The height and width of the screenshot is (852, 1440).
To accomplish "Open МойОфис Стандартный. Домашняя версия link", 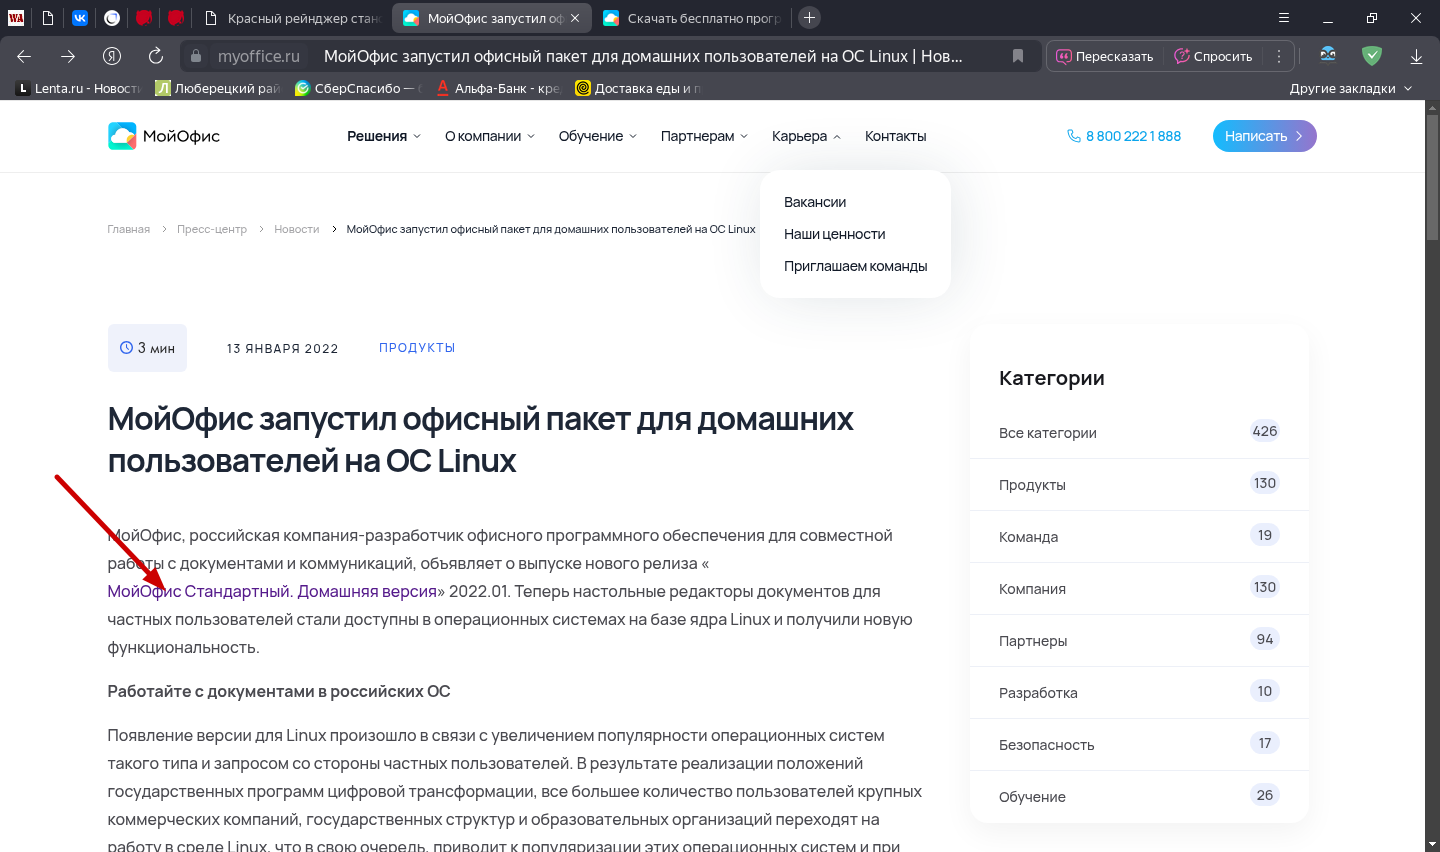I will (272, 591).
